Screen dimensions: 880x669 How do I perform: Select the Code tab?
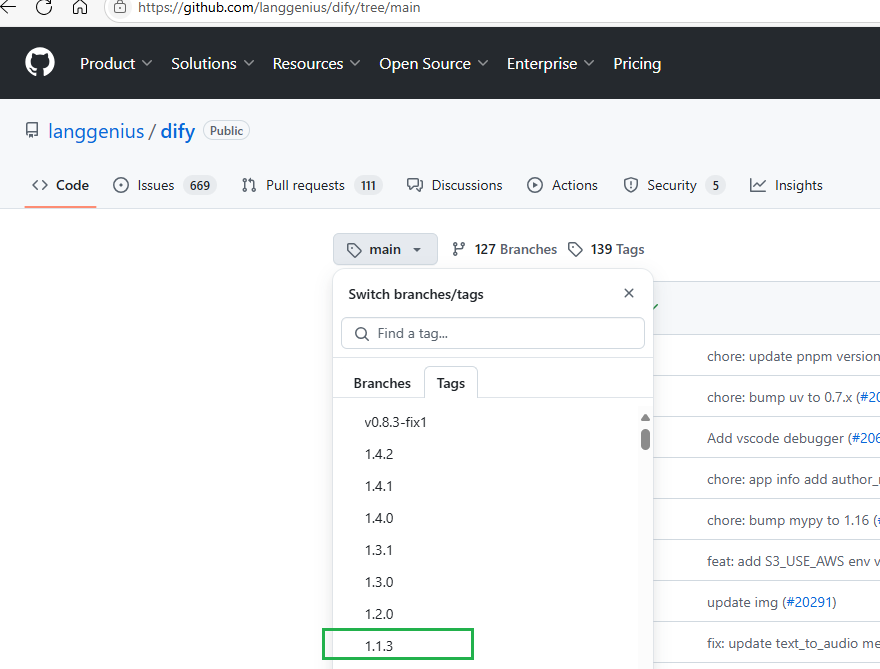[61, 185]
